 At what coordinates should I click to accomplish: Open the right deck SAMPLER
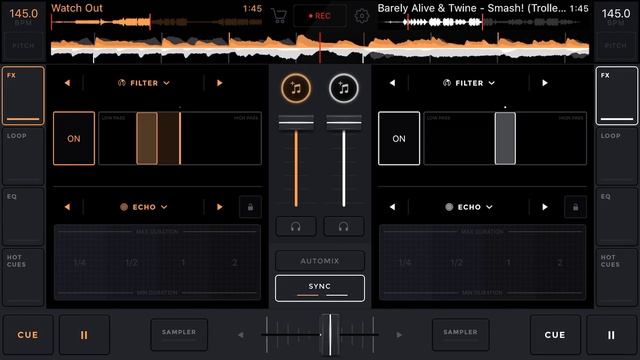(460, 335)
